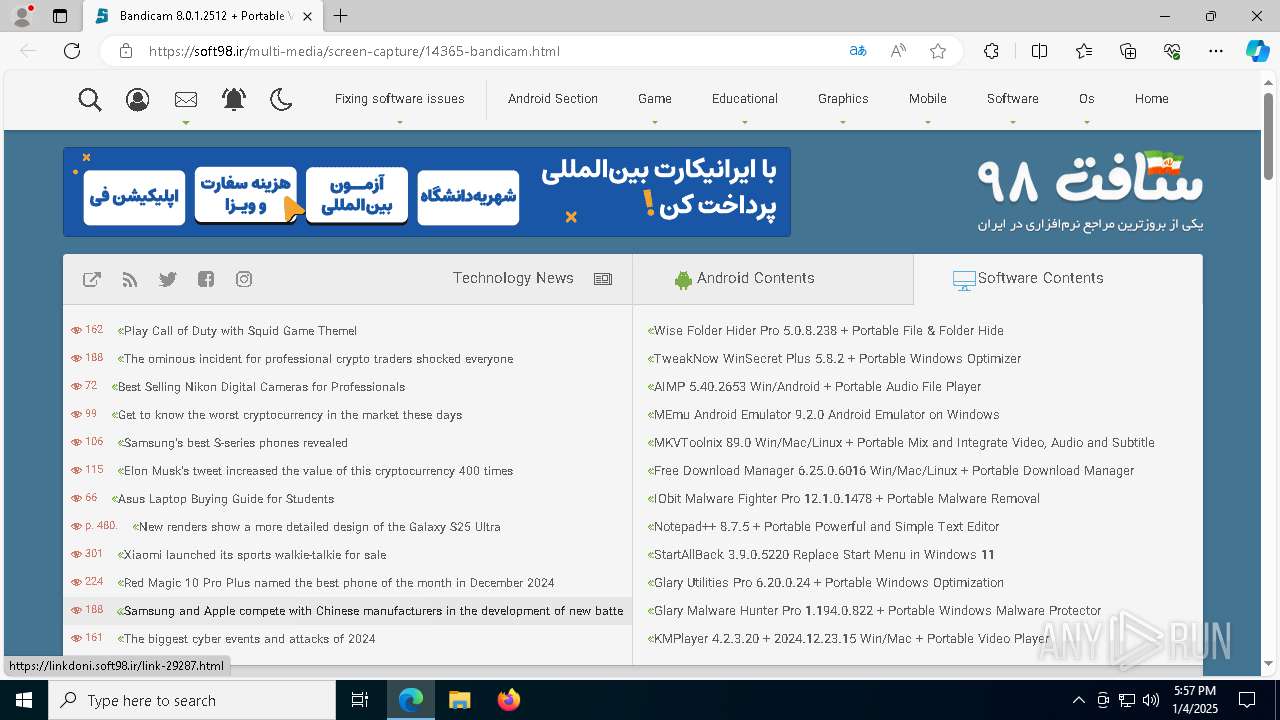Toggle dark mode with the moon icon
The height and width of the screenshot is (720, 1280).
pos(282,99)
